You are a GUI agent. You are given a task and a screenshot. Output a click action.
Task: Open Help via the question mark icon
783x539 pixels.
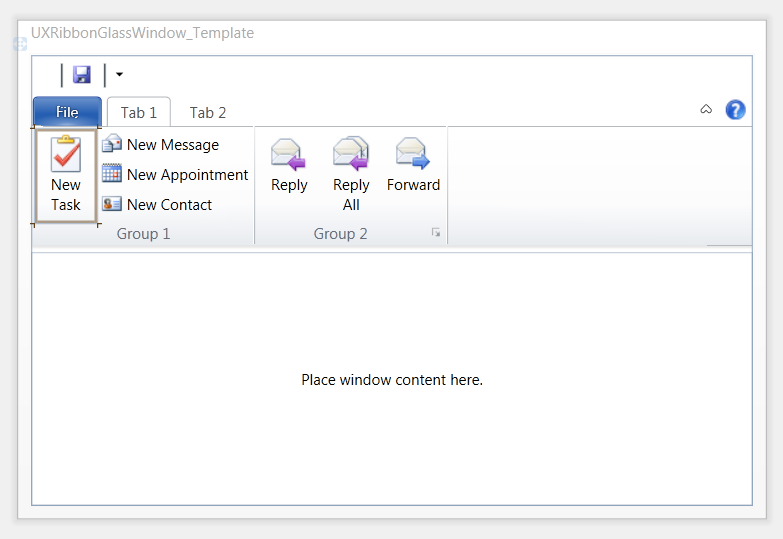[735, 109]
